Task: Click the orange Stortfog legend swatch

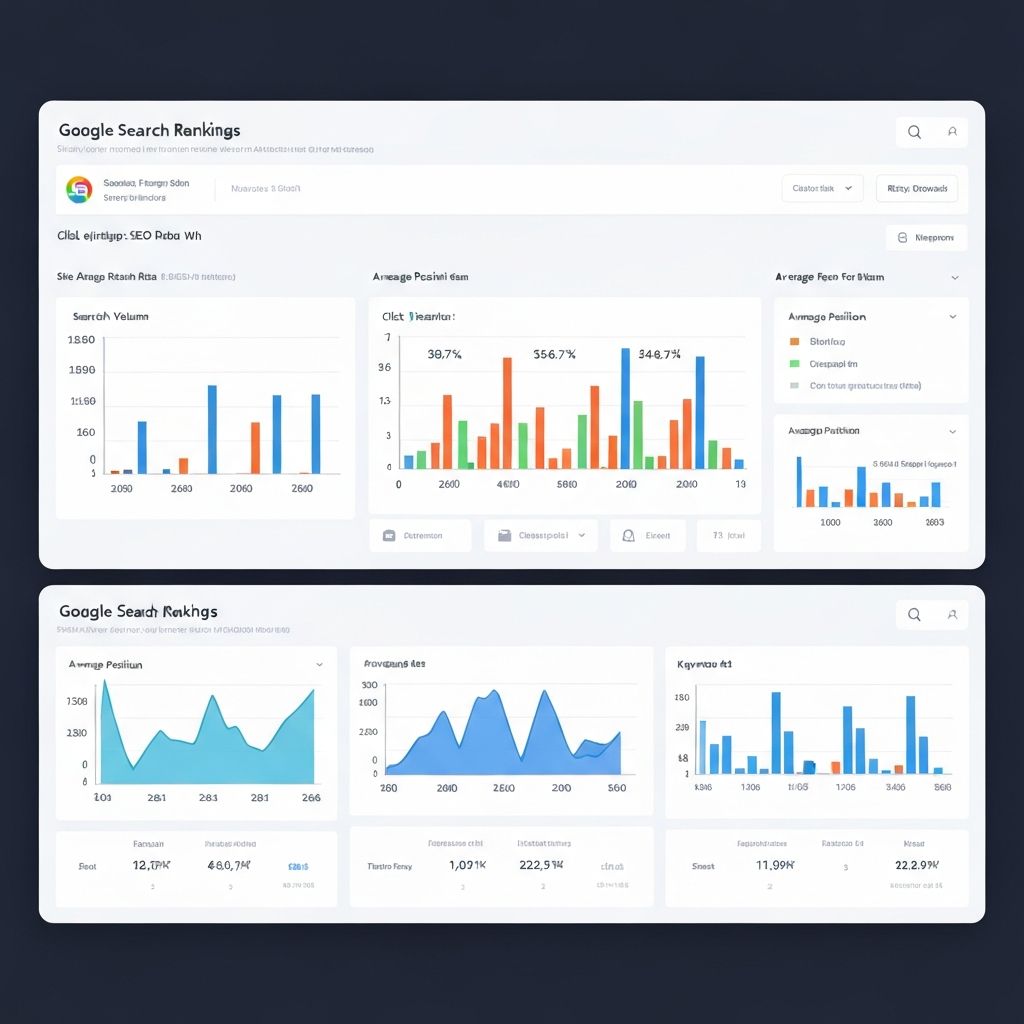Action: (794, 342)
